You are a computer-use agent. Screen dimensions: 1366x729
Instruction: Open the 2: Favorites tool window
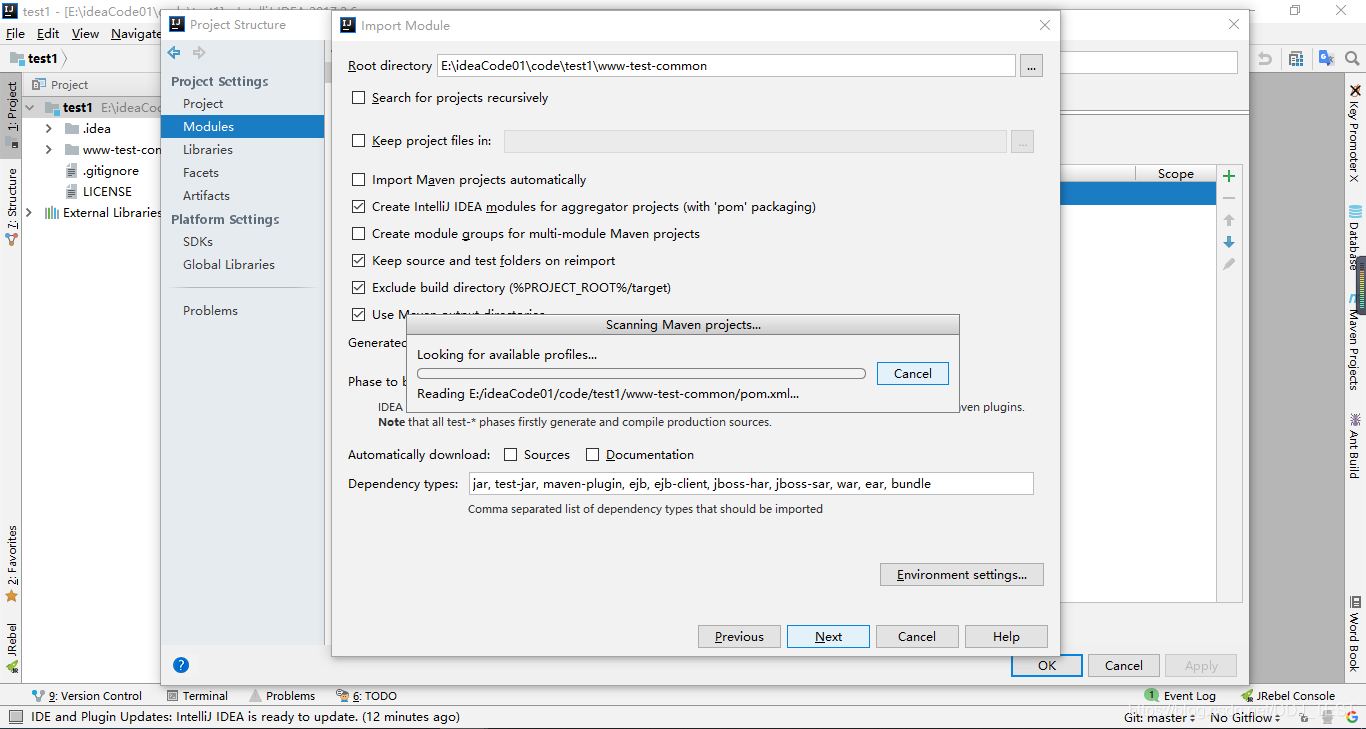(12, 563)
